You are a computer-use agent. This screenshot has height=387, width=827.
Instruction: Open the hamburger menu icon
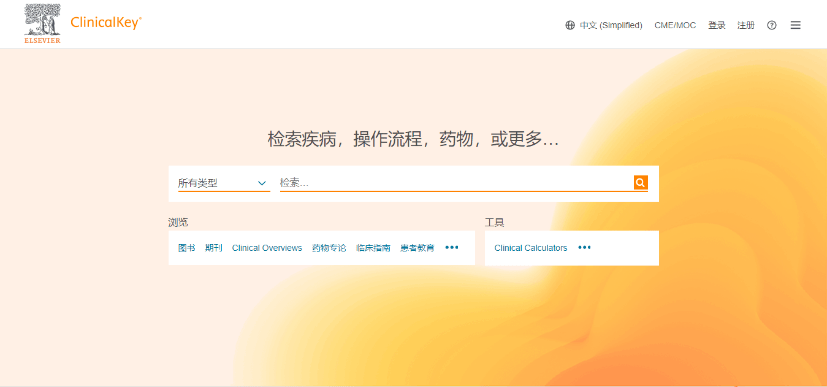click(795, 25)
